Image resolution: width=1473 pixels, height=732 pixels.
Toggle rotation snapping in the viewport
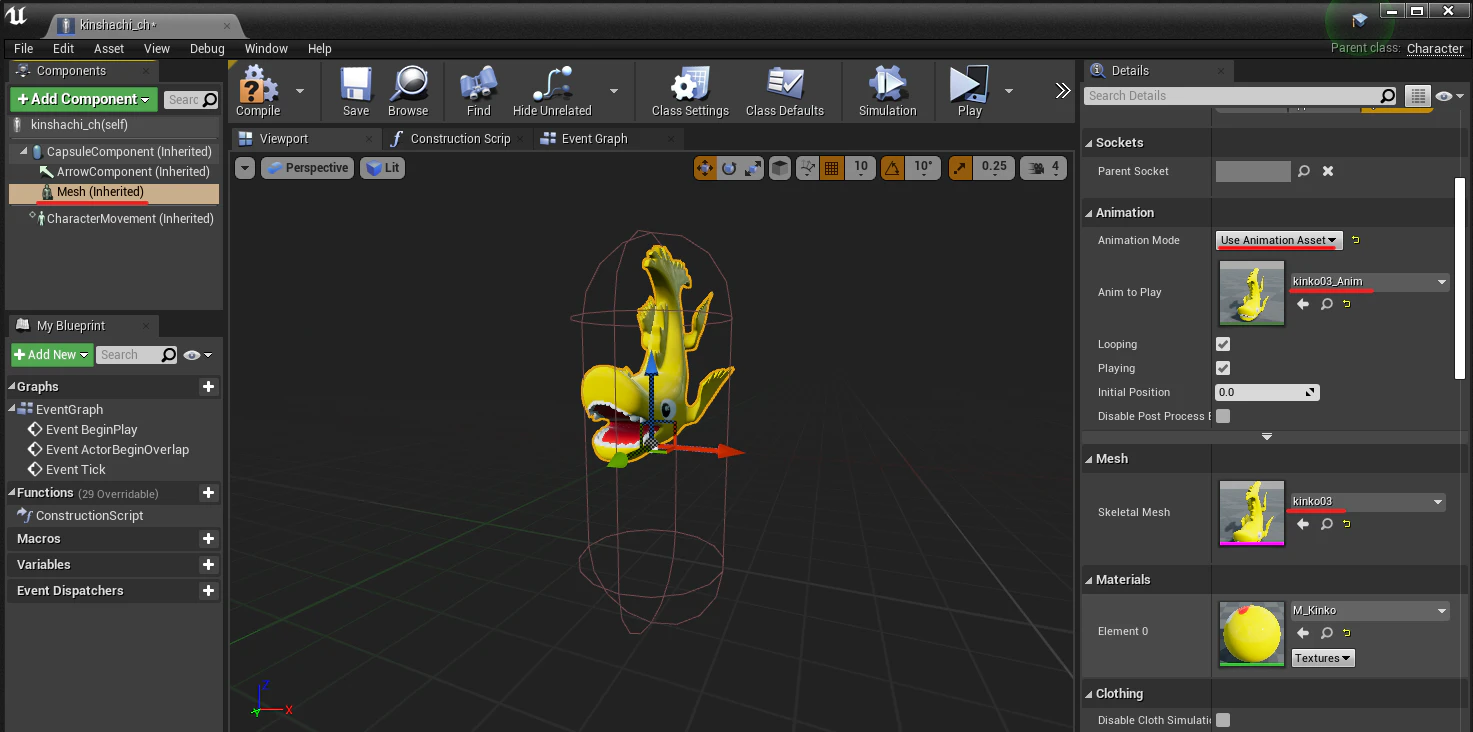pos(893,168)
